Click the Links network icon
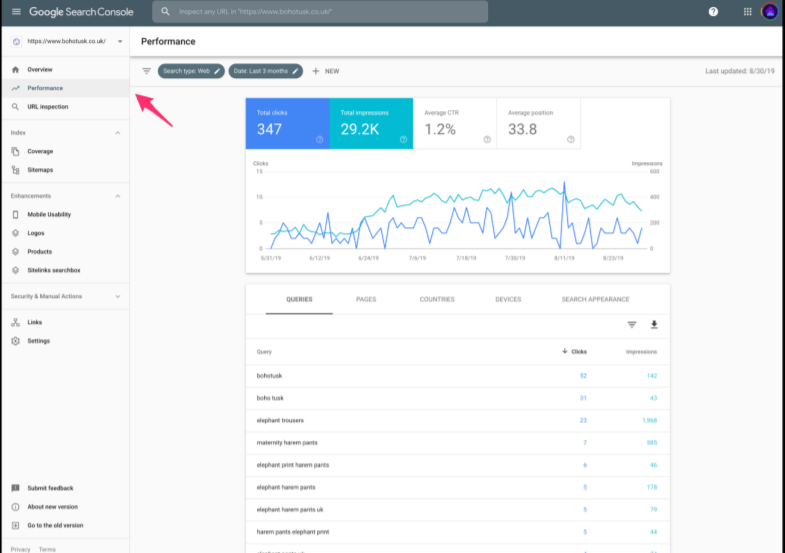 coord(16,322)
